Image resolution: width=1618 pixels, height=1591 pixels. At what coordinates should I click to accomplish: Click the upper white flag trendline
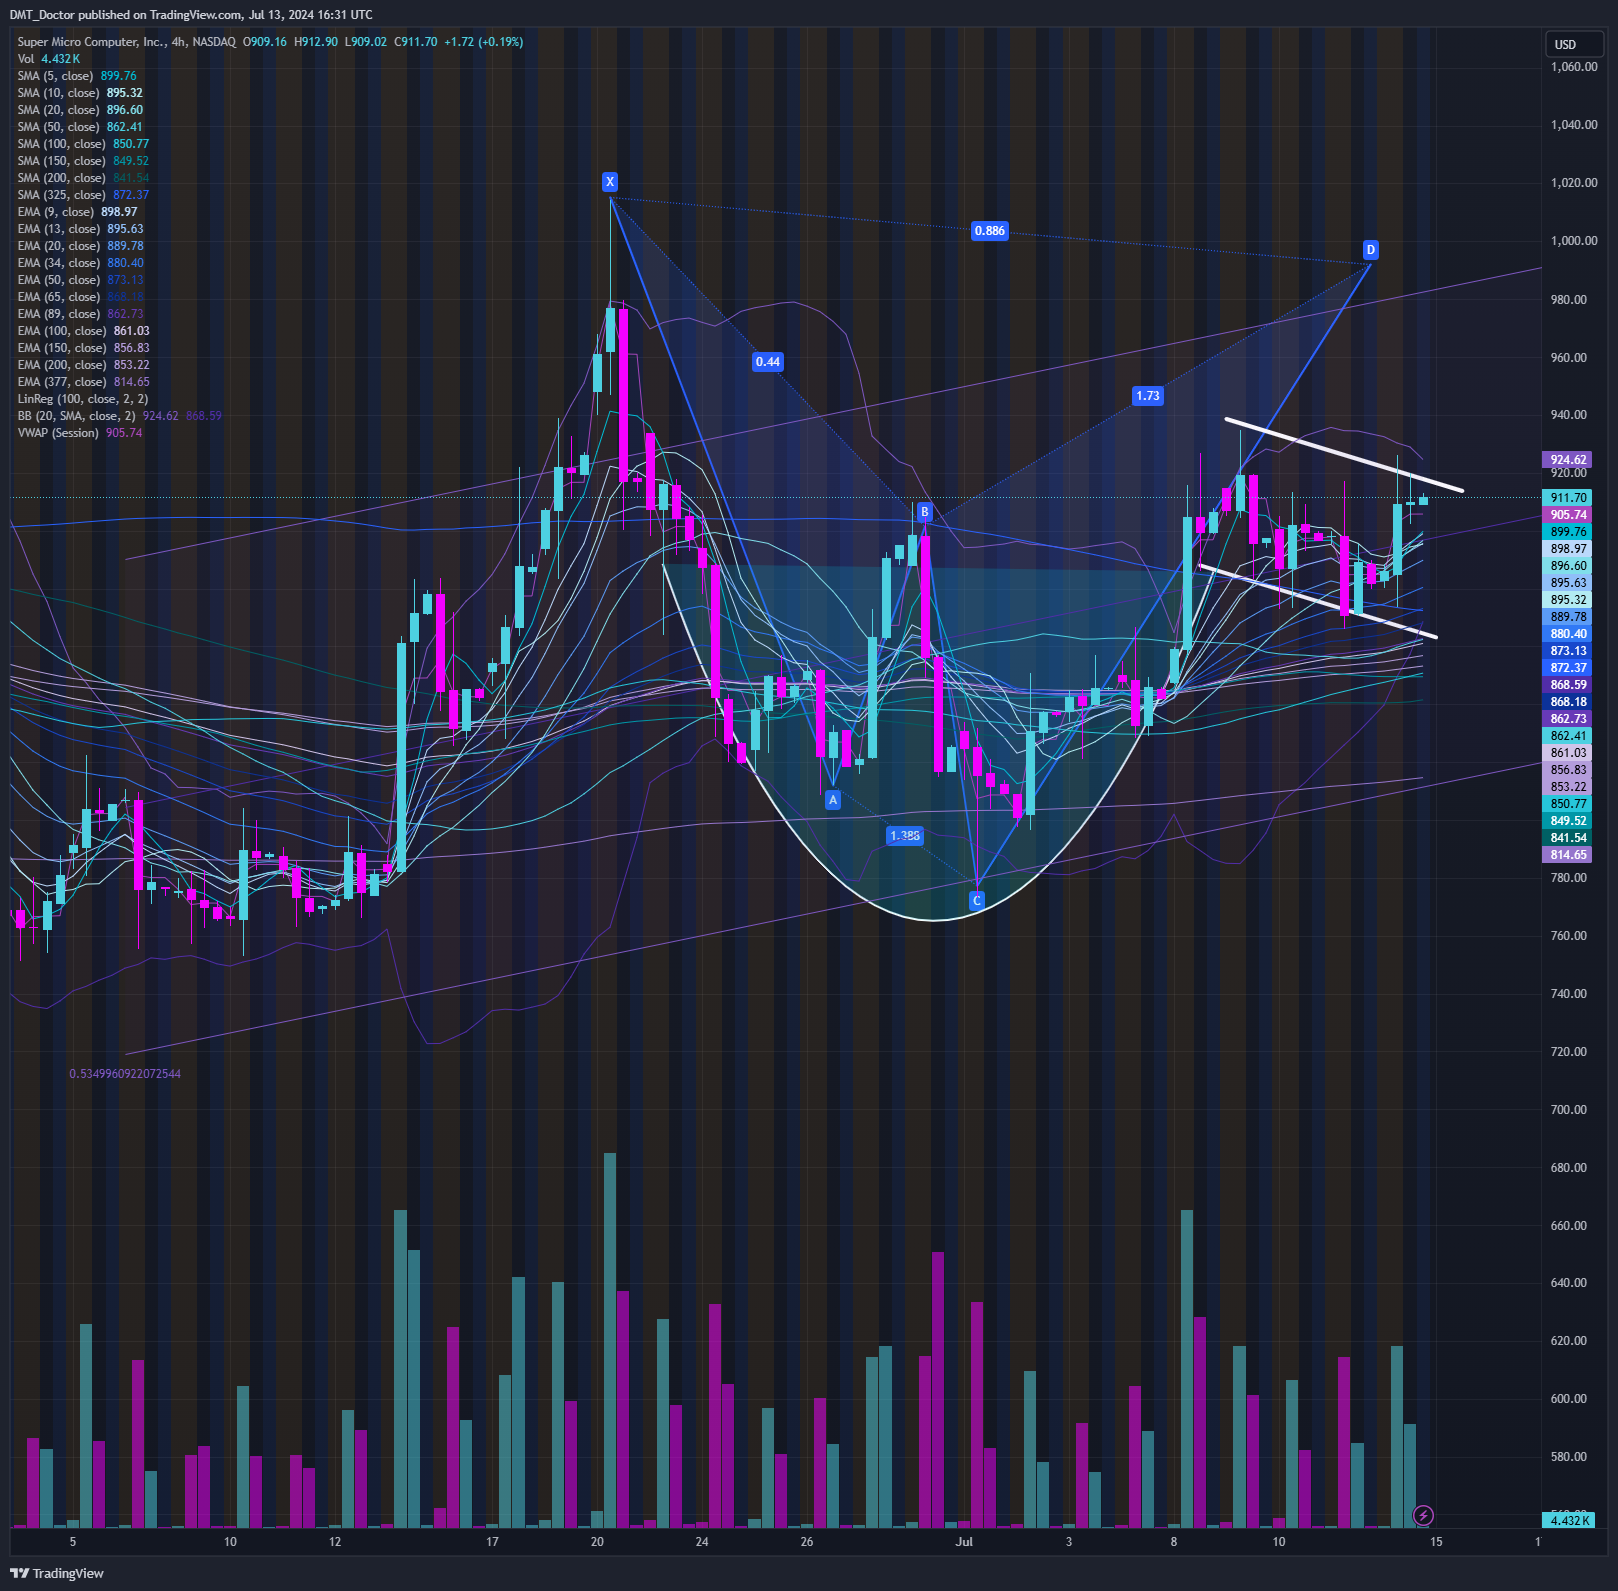1344,455
